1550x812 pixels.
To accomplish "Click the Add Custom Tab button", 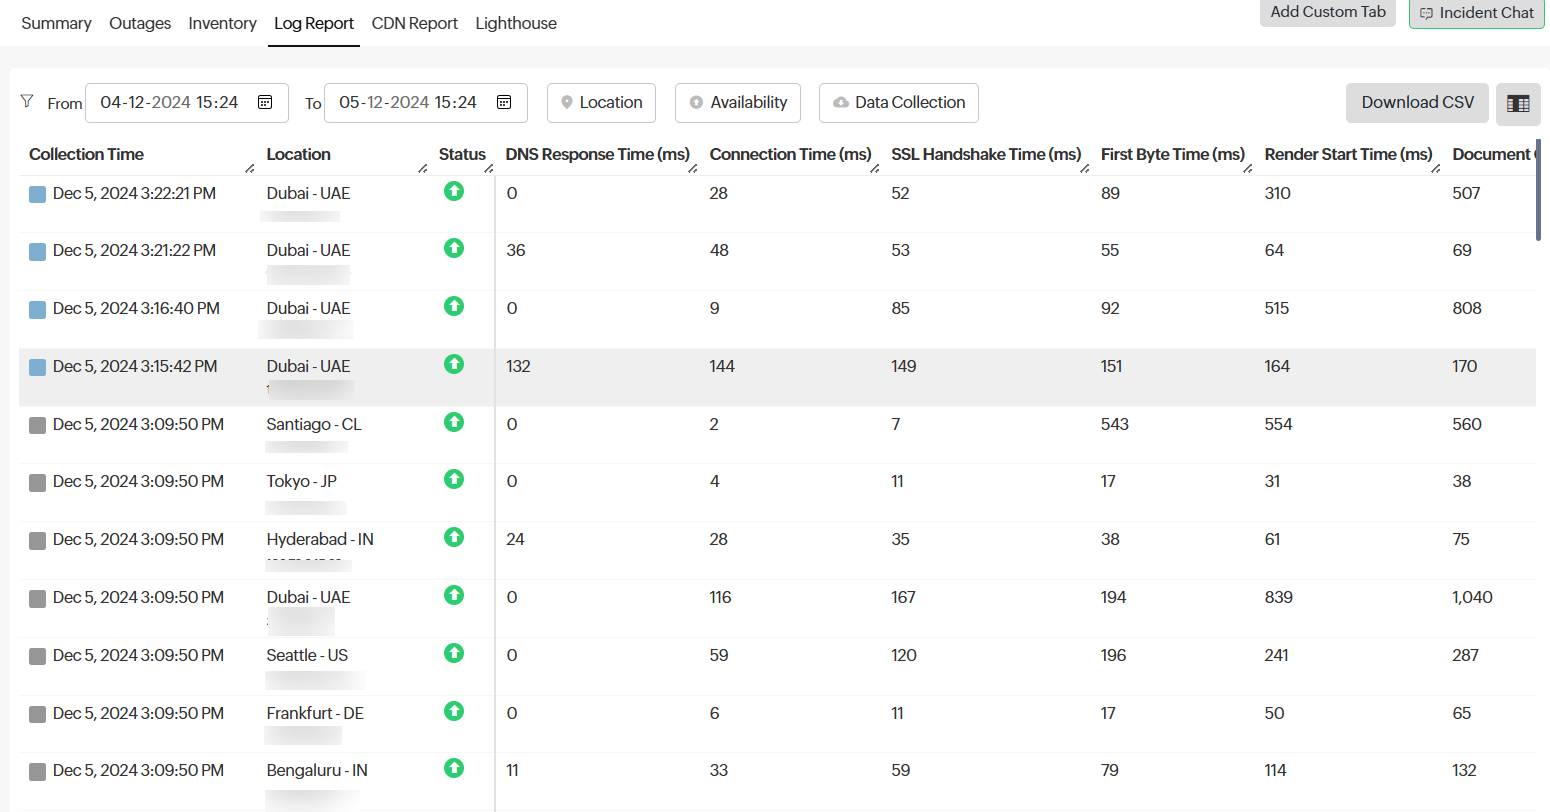I will coord(1327,12).
